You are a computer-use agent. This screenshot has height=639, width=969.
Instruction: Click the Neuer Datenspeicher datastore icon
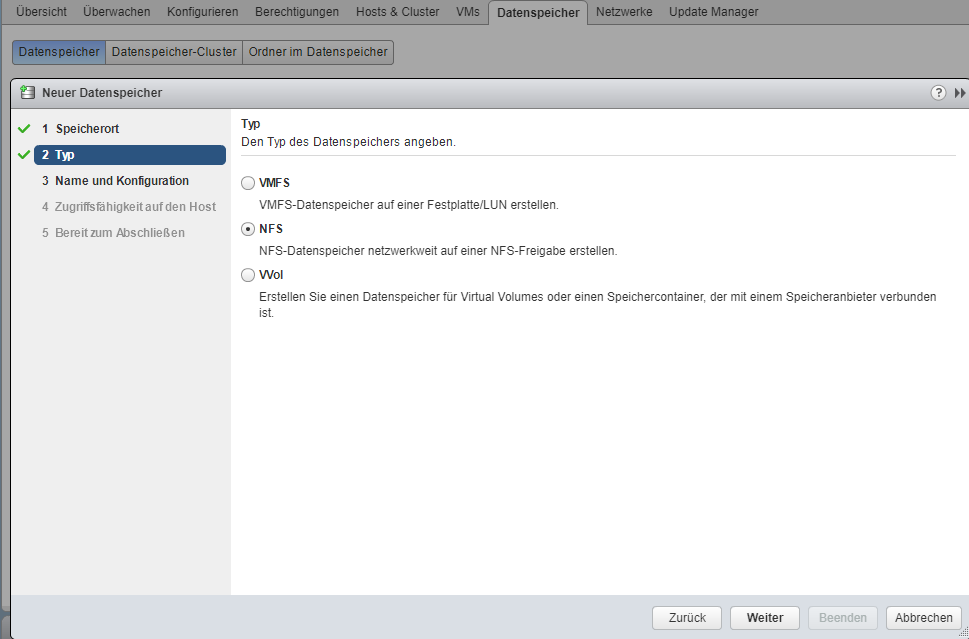pos(28,93)
